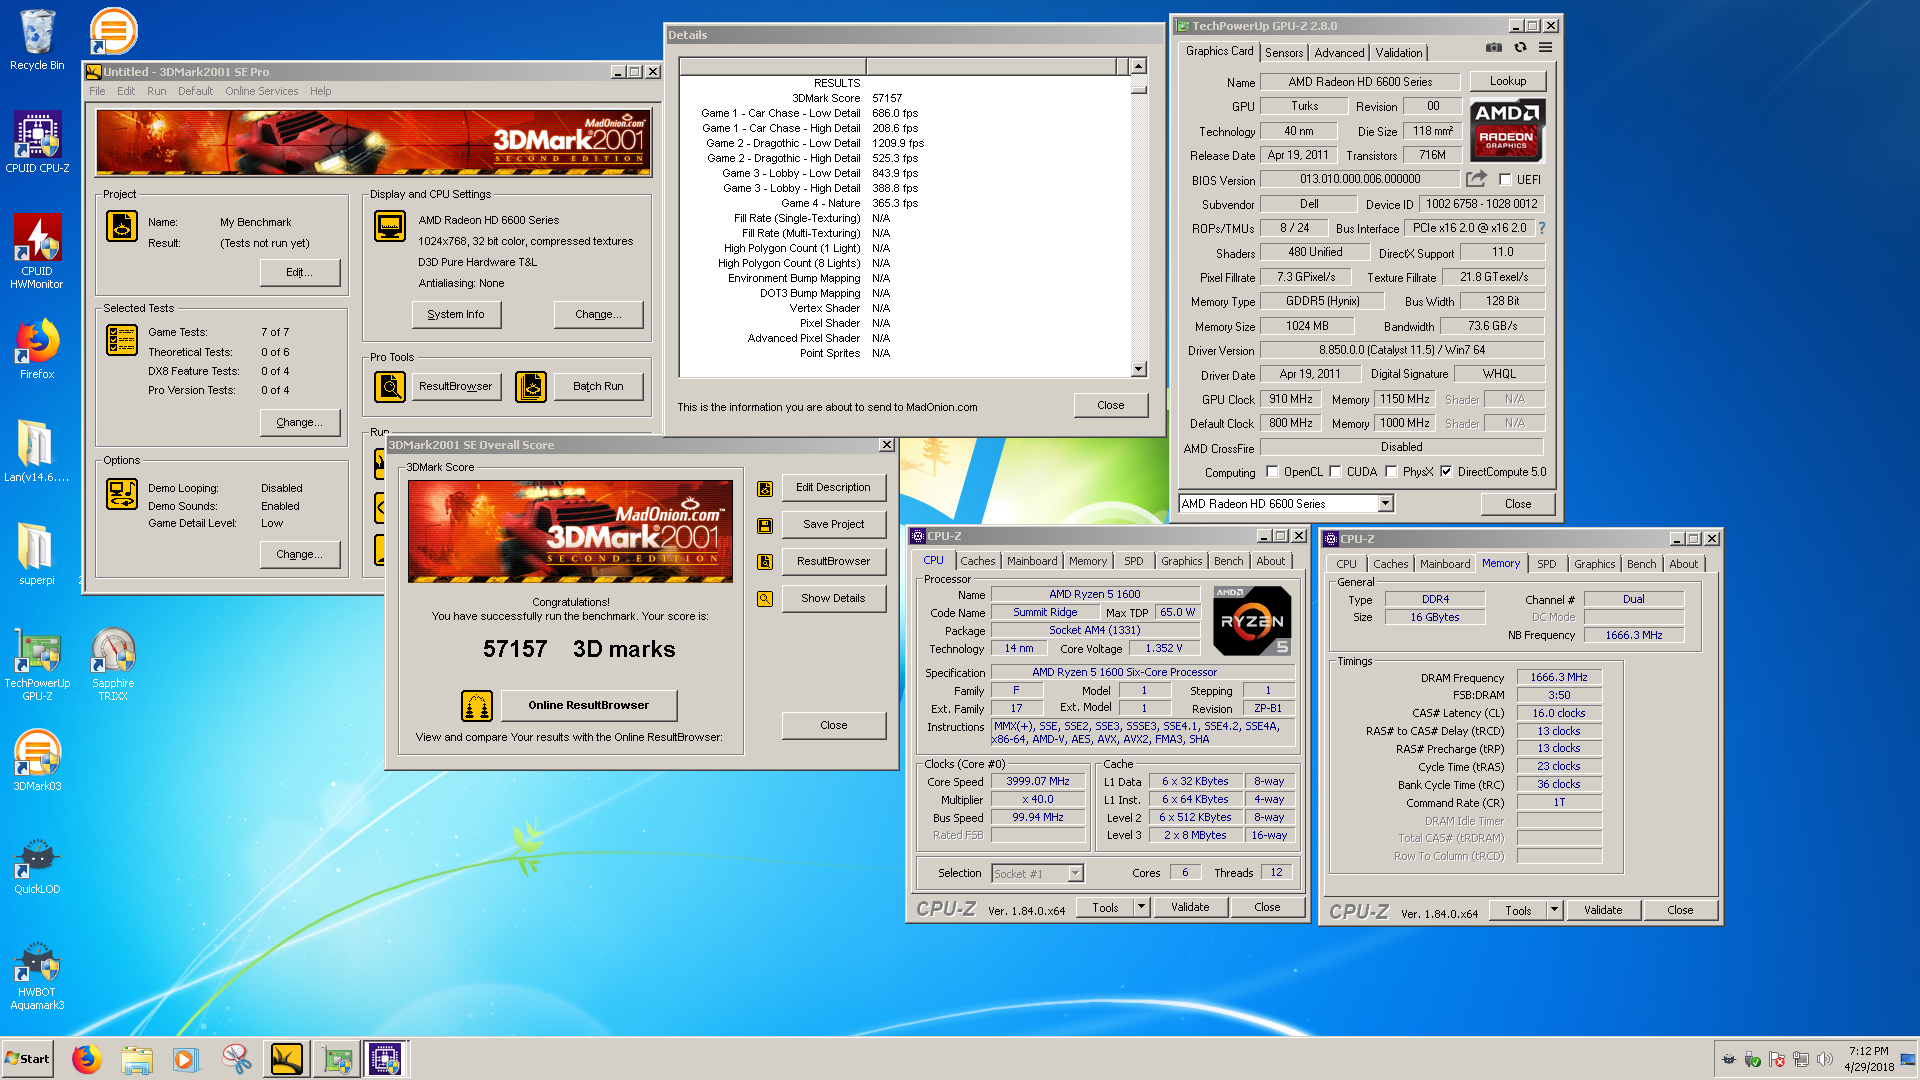This screenshot has height=1080, width=1920.
Task: Click the Details list scroll up arrow
Action: [1138, 66]
